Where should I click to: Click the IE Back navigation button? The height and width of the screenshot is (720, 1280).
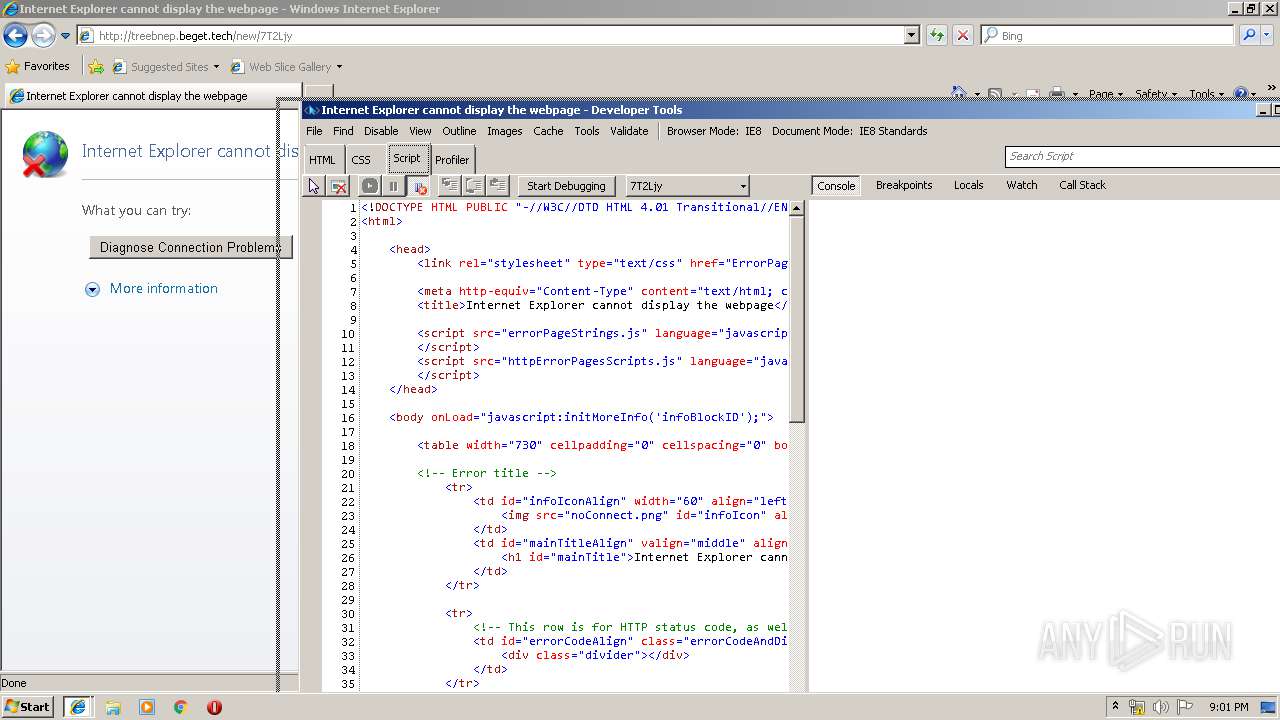pyautogui.click(x=15, y=36)
